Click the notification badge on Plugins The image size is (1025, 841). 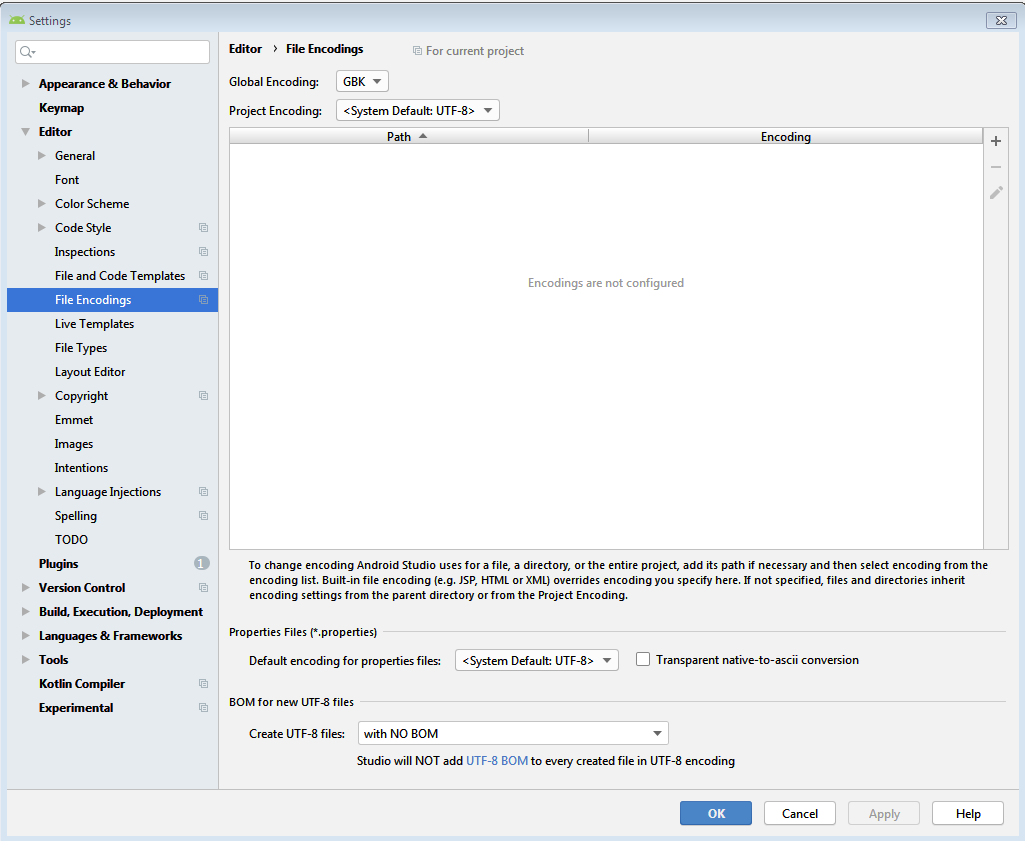[203, 563]
